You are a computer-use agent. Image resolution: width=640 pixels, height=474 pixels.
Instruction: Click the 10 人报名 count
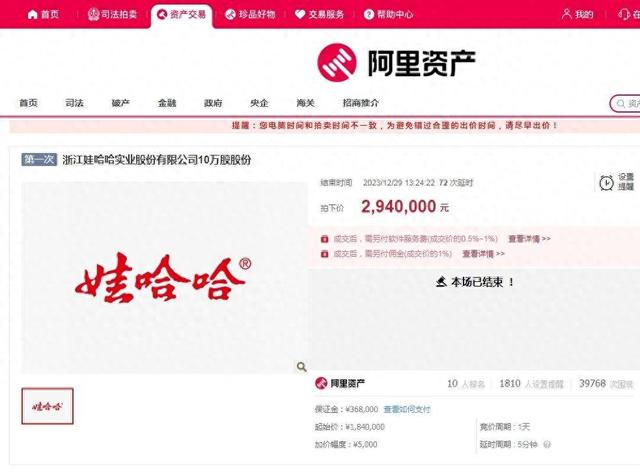click(x=466, y=384)
